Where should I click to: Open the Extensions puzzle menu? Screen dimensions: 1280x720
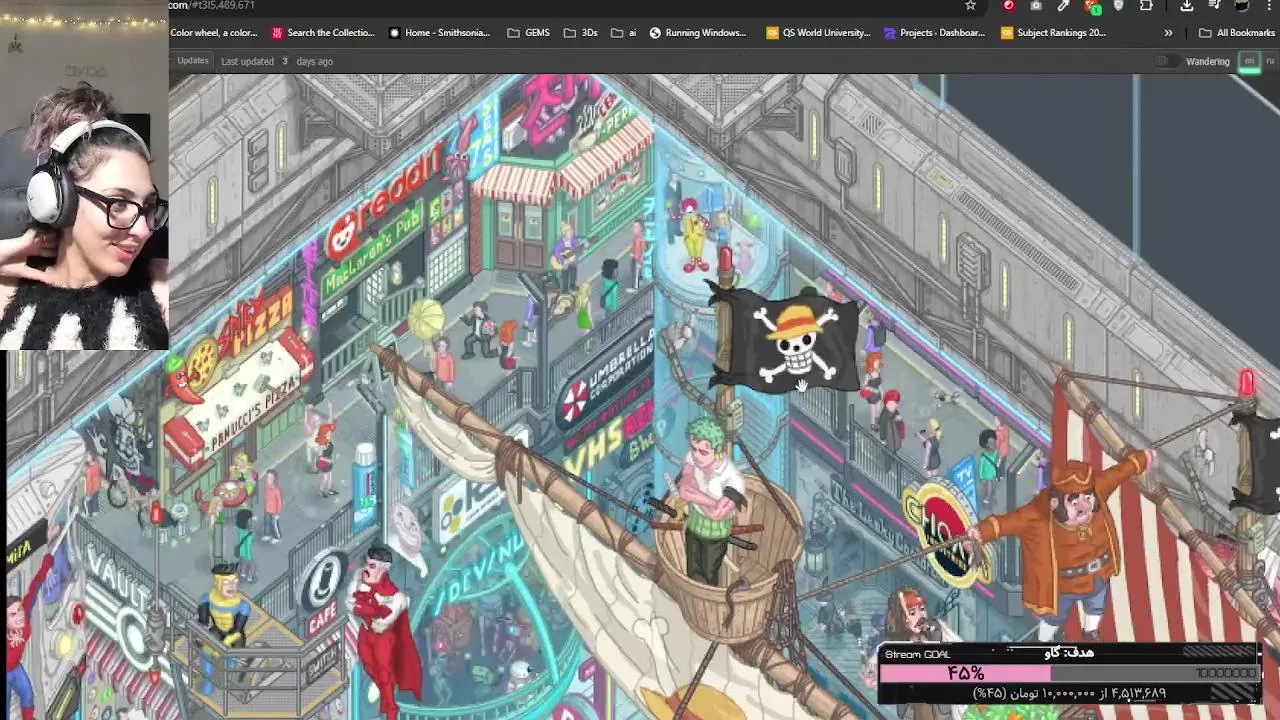[1146, 5]
